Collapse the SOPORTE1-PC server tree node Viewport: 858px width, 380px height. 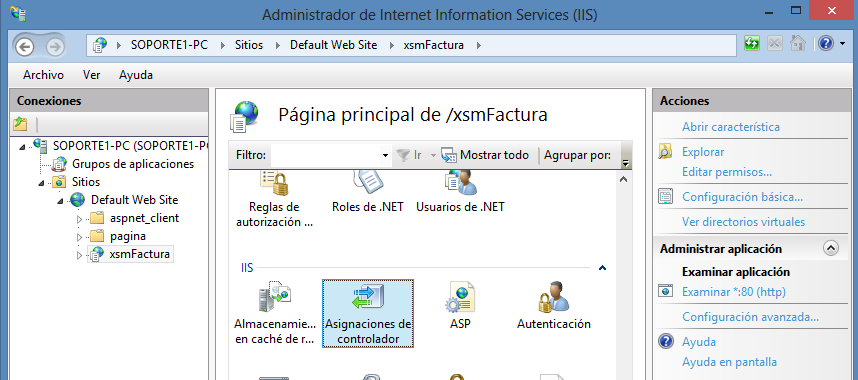22,146
